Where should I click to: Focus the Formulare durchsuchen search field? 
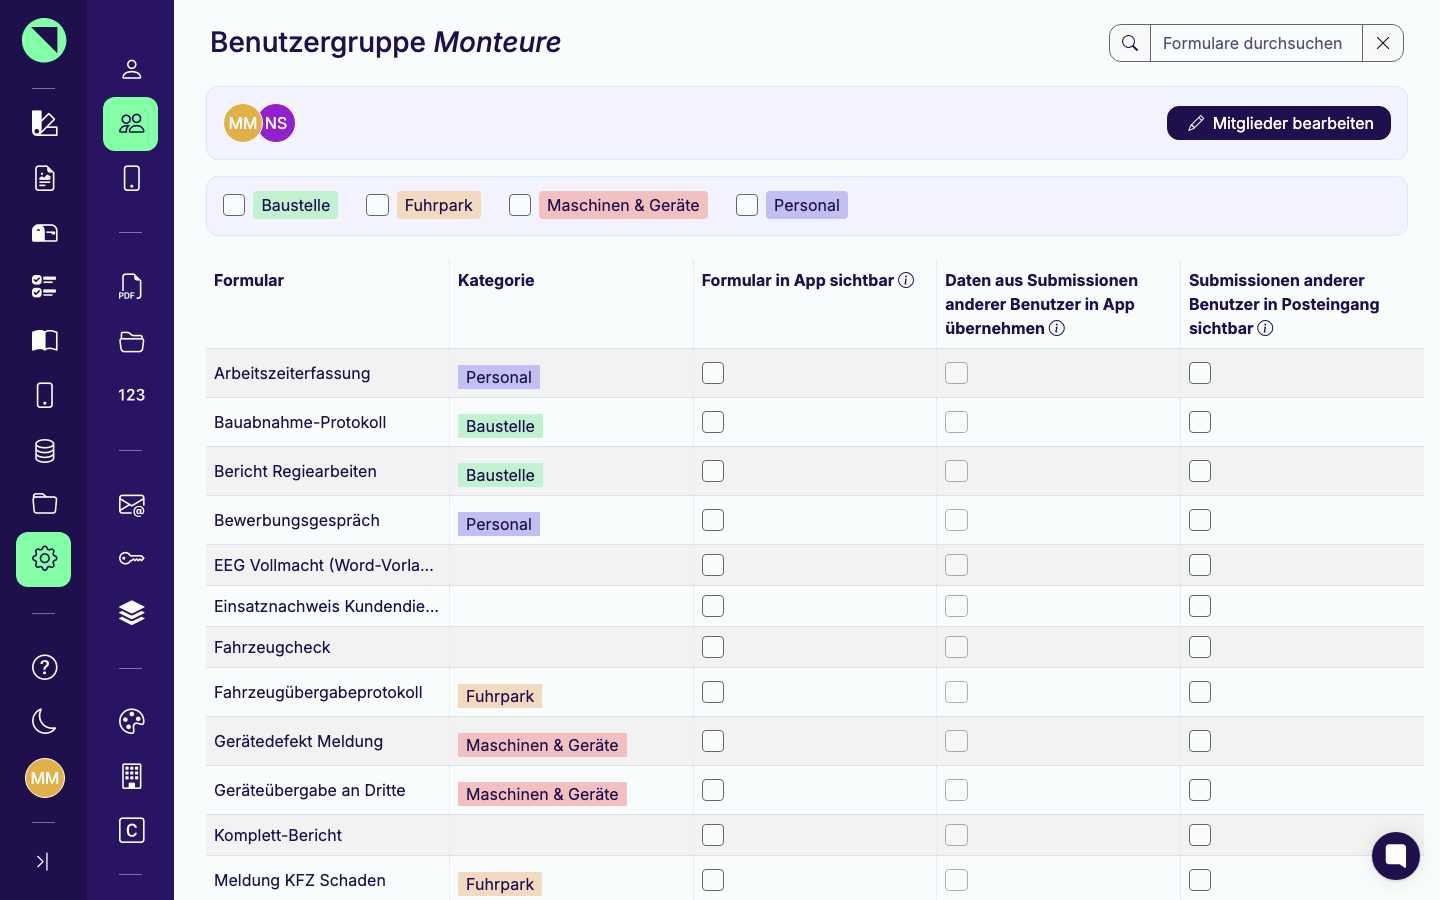pos(1256,43)
